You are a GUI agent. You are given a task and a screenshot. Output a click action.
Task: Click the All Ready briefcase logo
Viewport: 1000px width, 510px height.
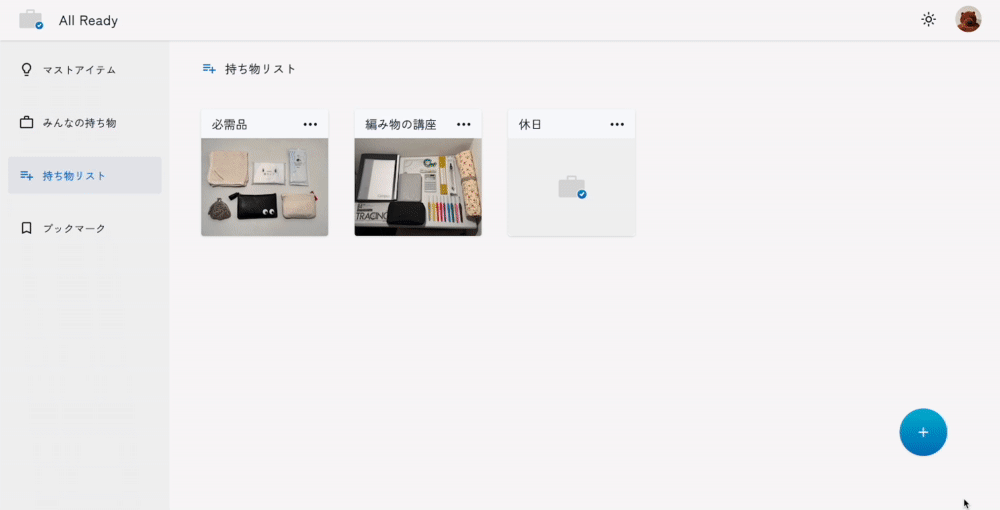[31, 20]
